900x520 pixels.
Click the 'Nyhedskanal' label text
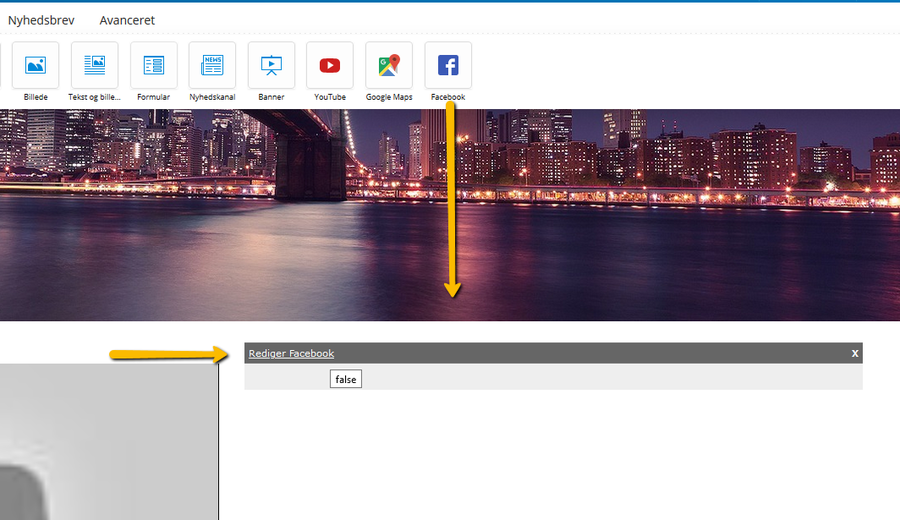pyautogui.click(x=212, y=97)
